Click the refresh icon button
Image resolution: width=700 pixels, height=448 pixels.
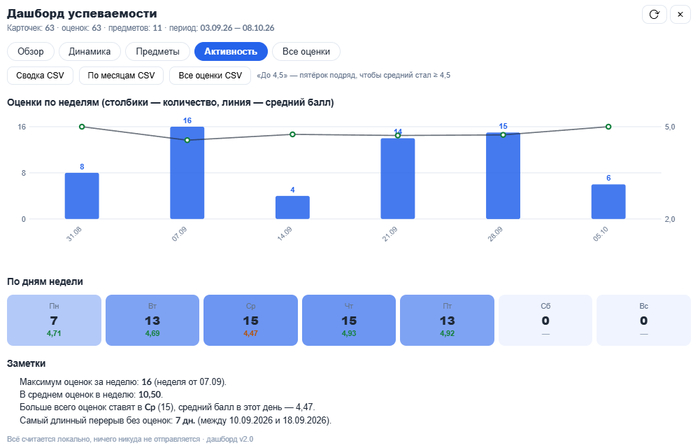point(654,15)
